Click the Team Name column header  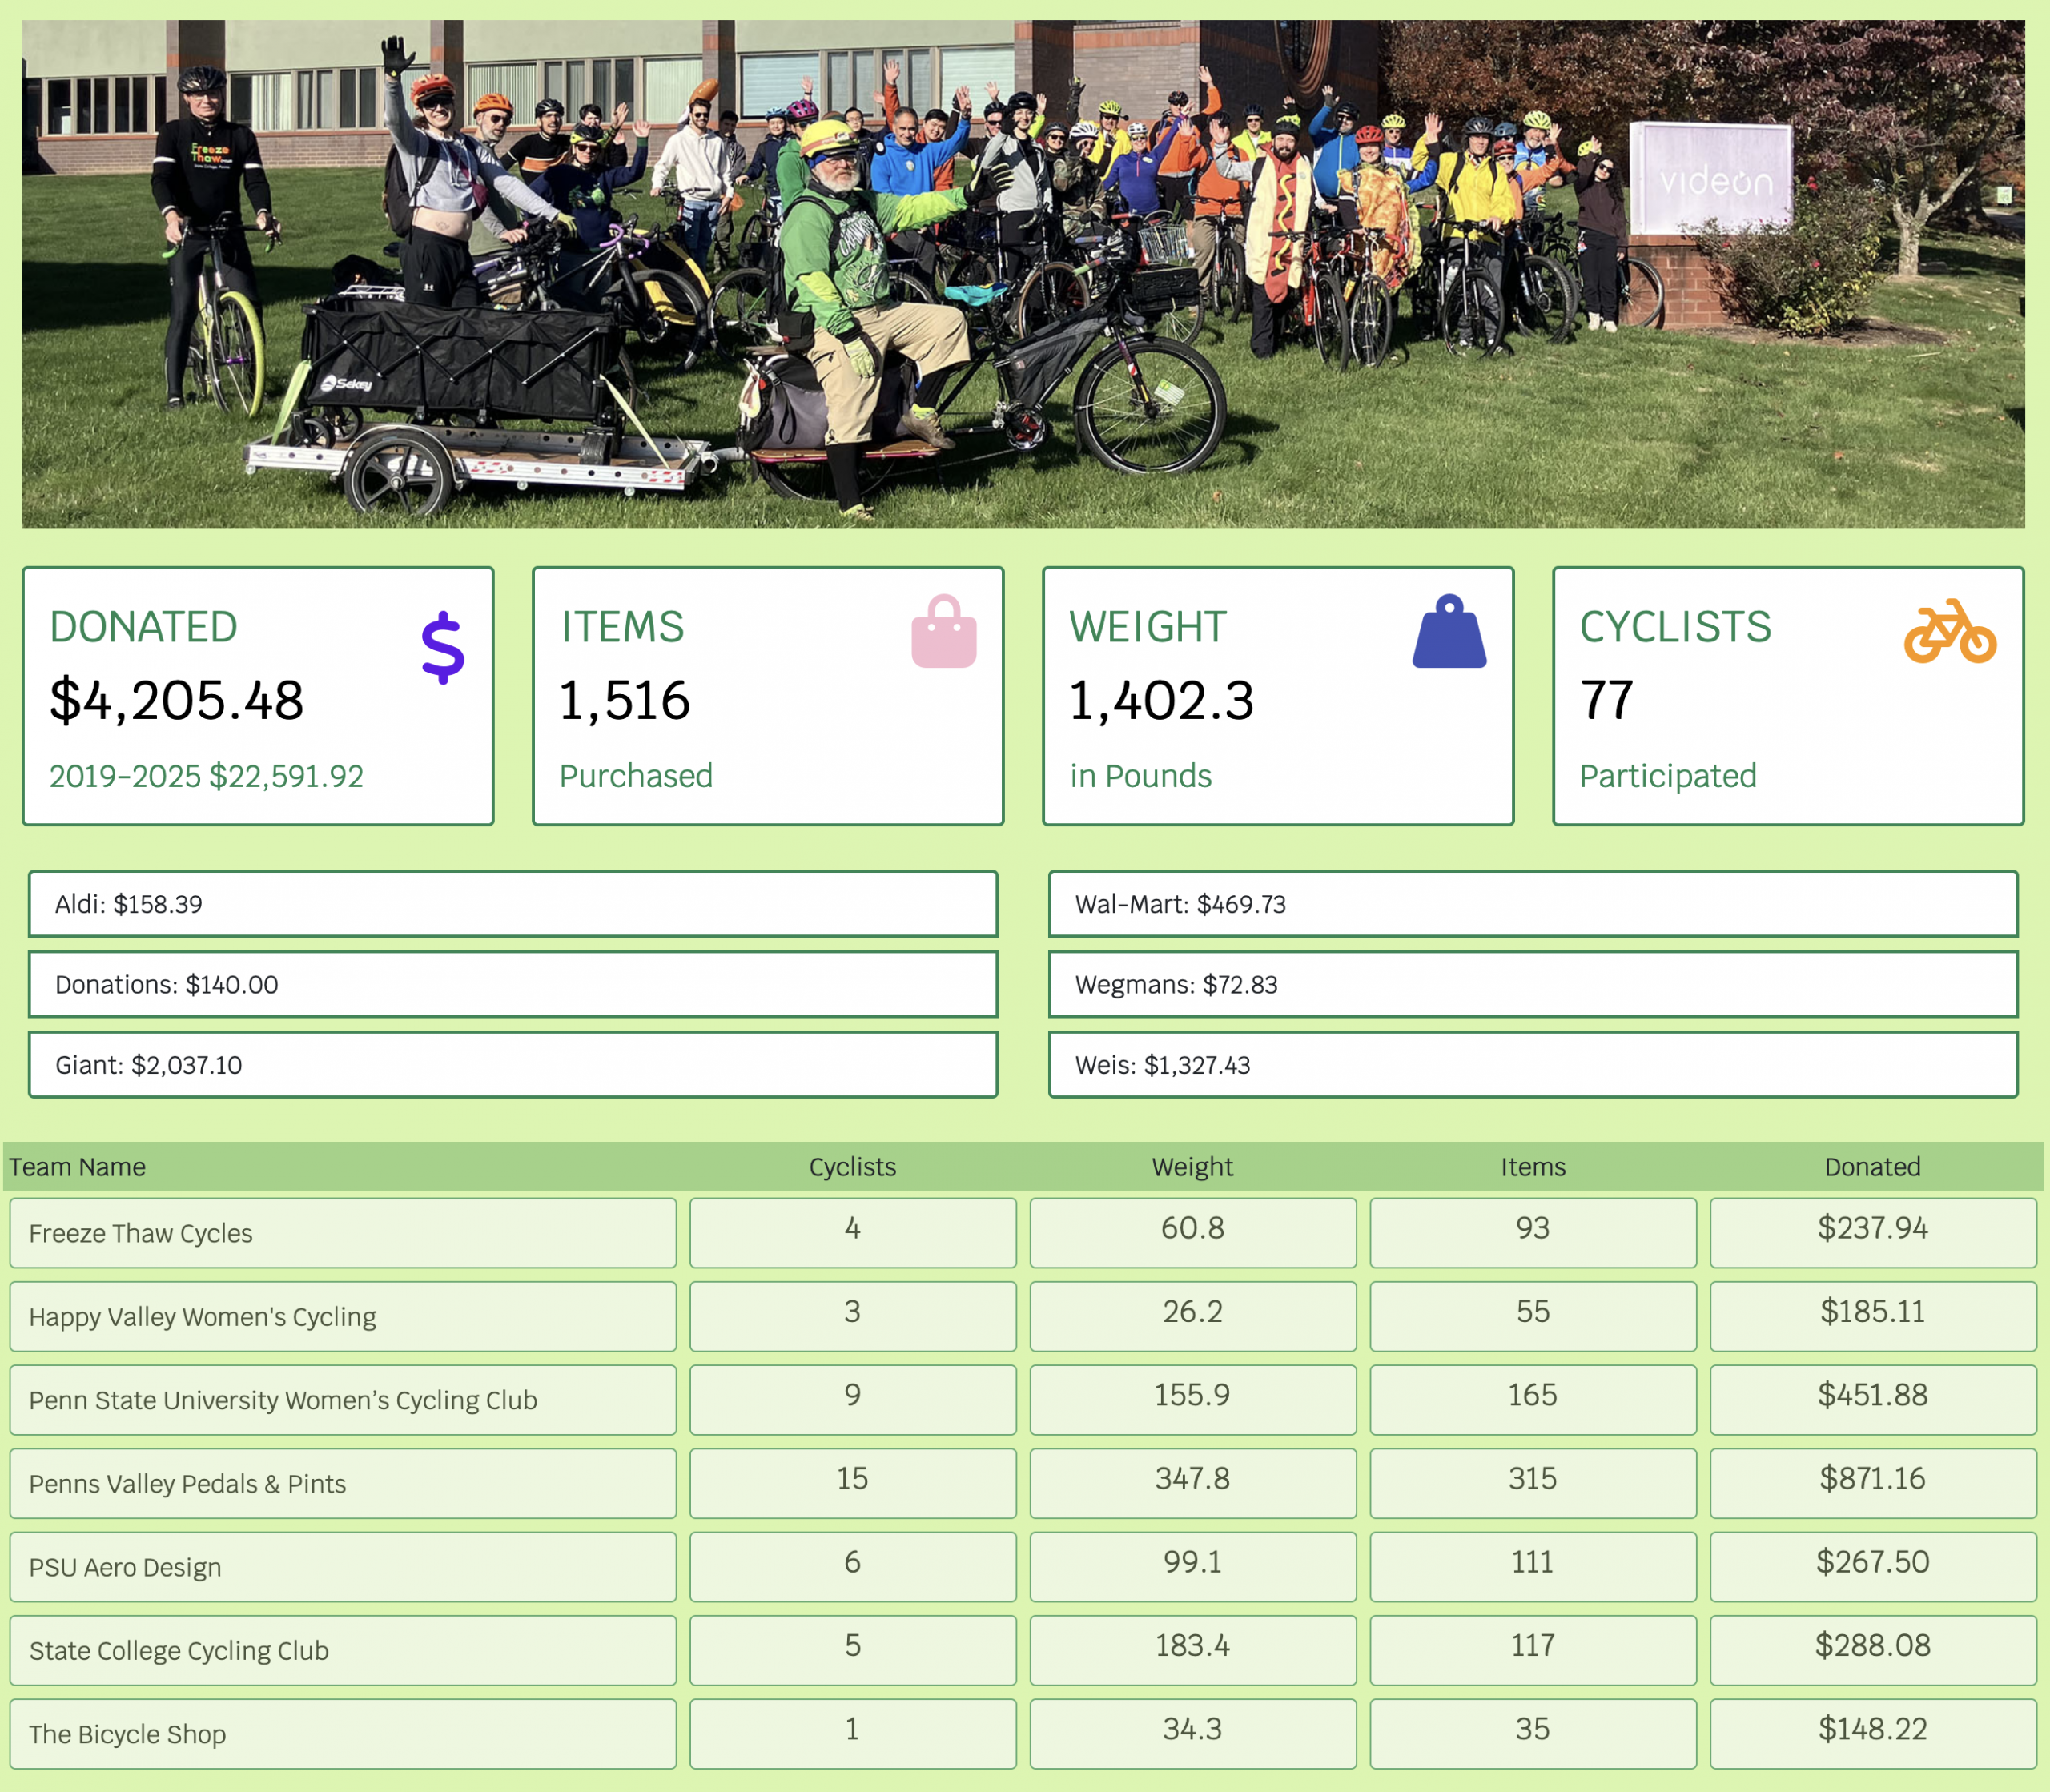point(77,1167)
